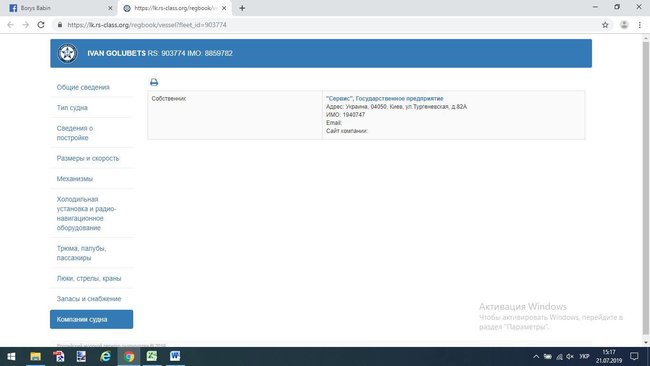This screenshot has height=366, width=650.
Task: Click the Собственник table cell
Action: click(x=235, y=115)
